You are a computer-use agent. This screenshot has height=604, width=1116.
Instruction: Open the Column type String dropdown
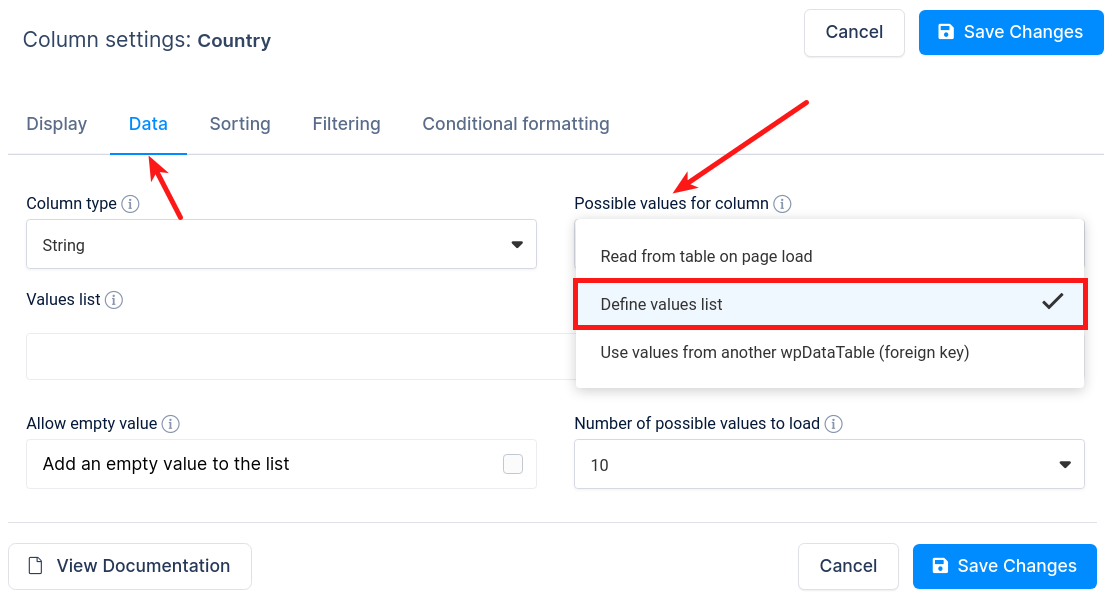tap(281, 244)
